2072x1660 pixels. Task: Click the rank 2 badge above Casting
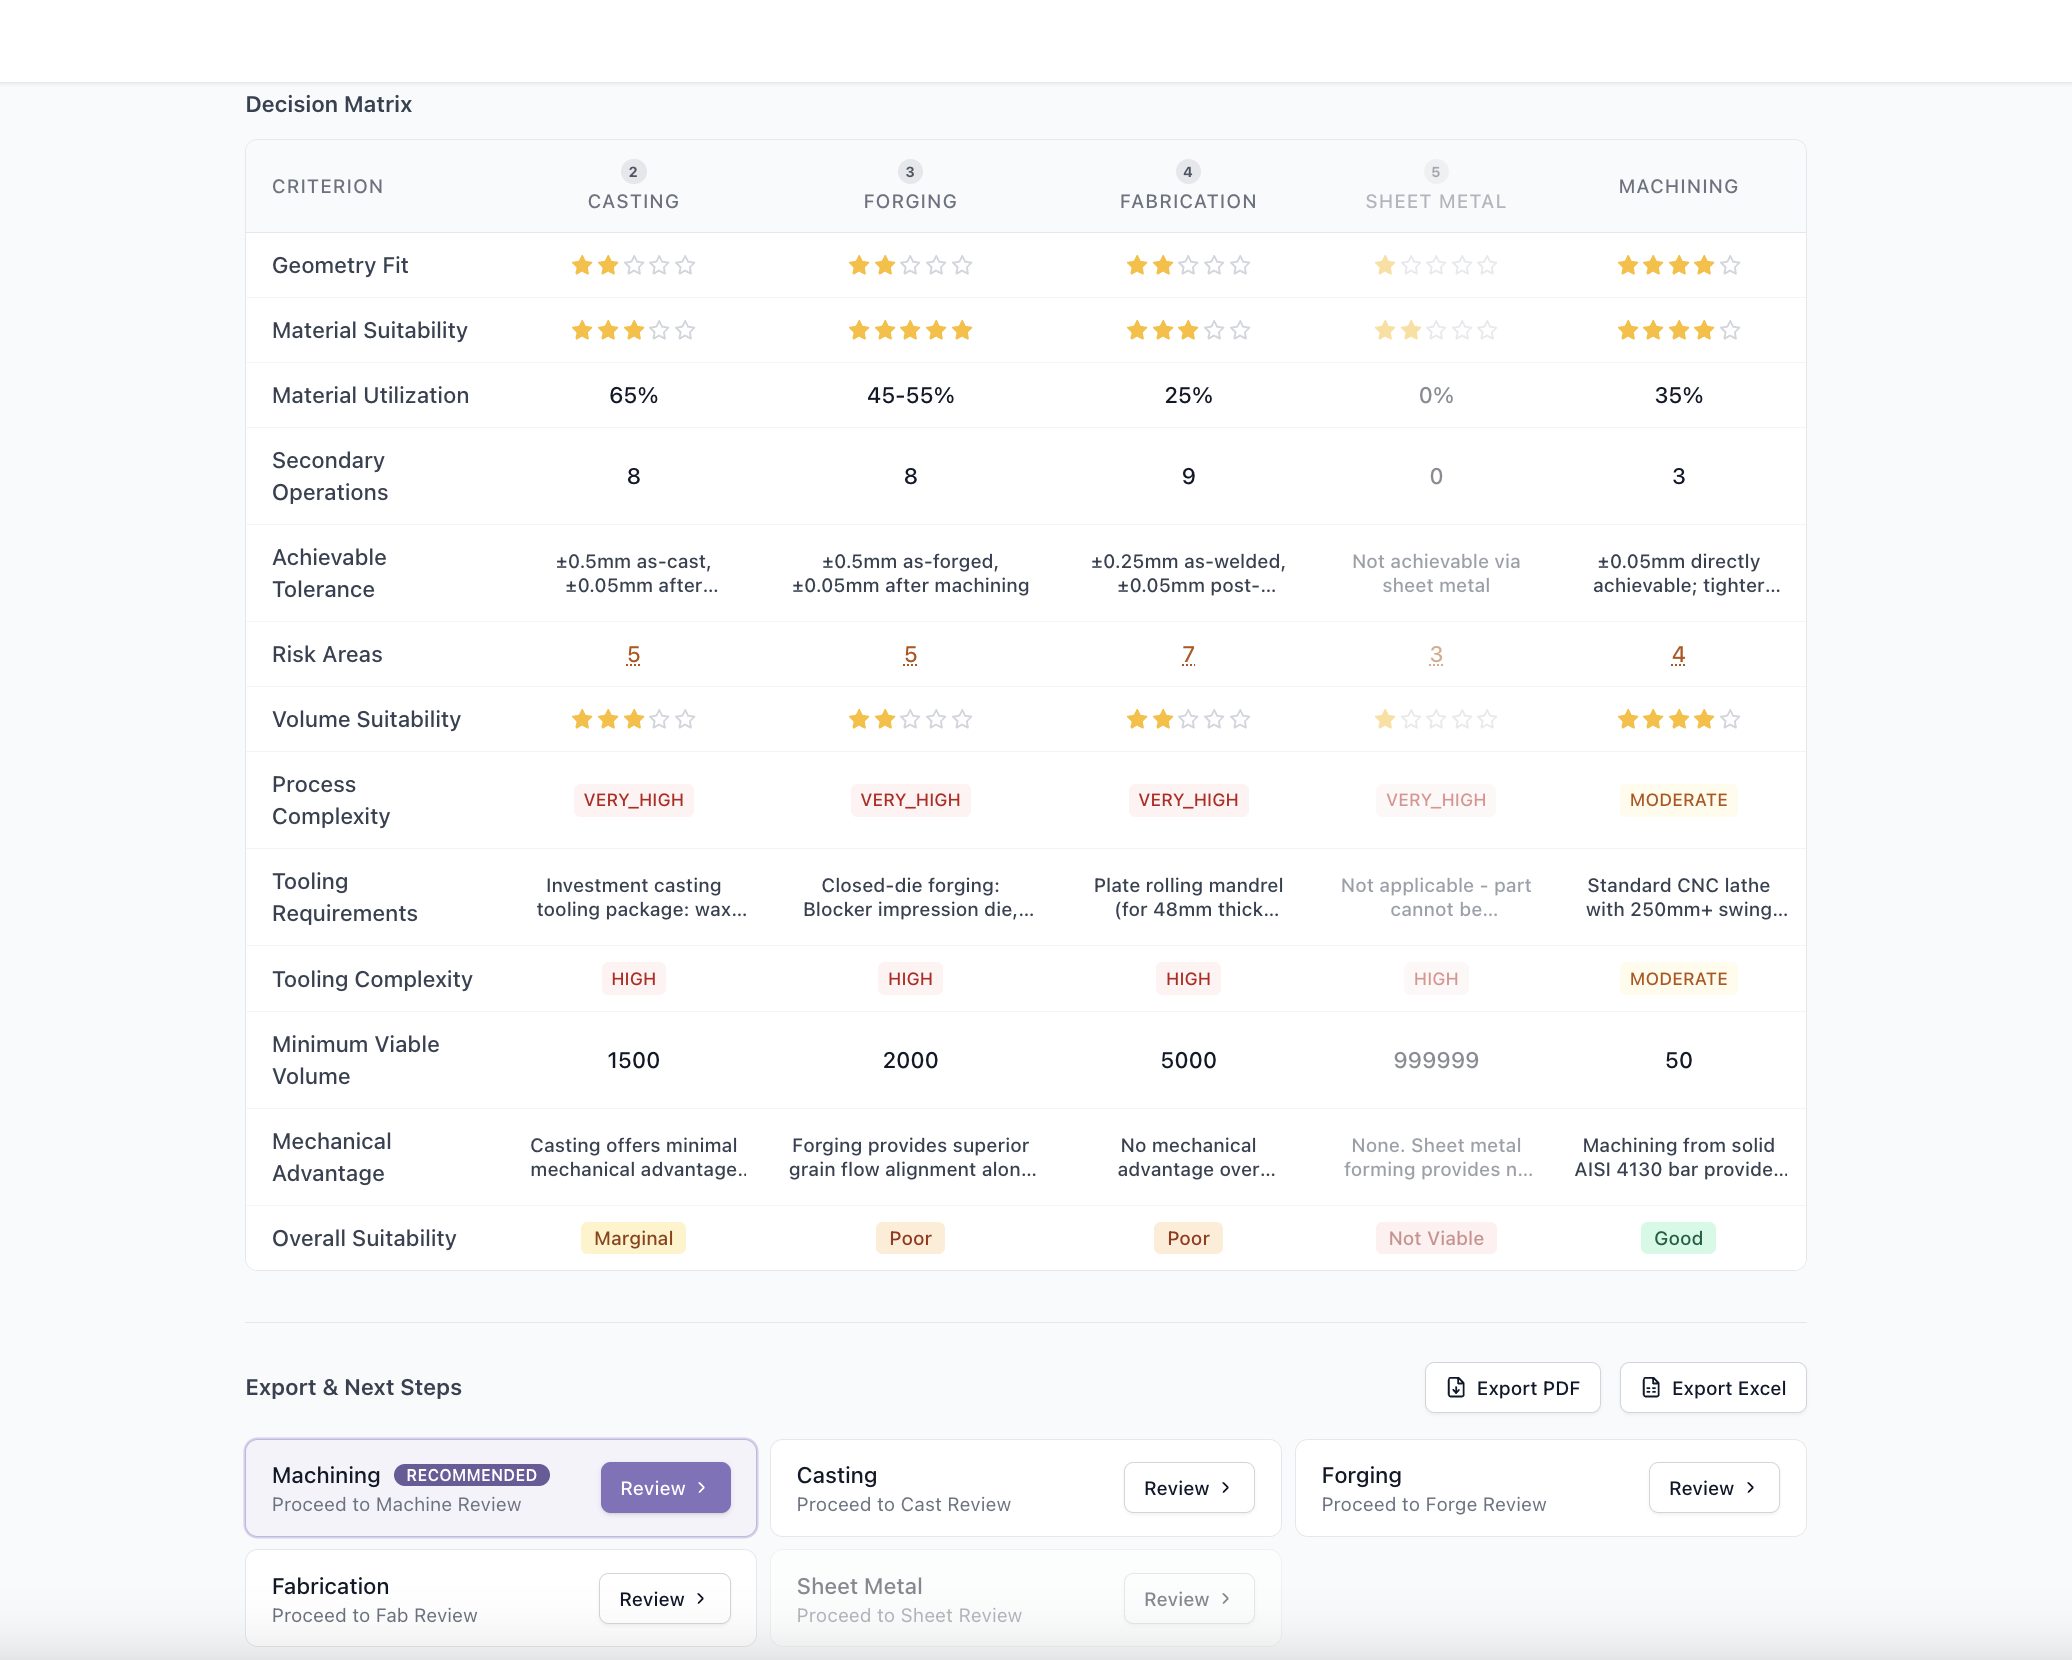pyautogui.click(x=633, y=172)
